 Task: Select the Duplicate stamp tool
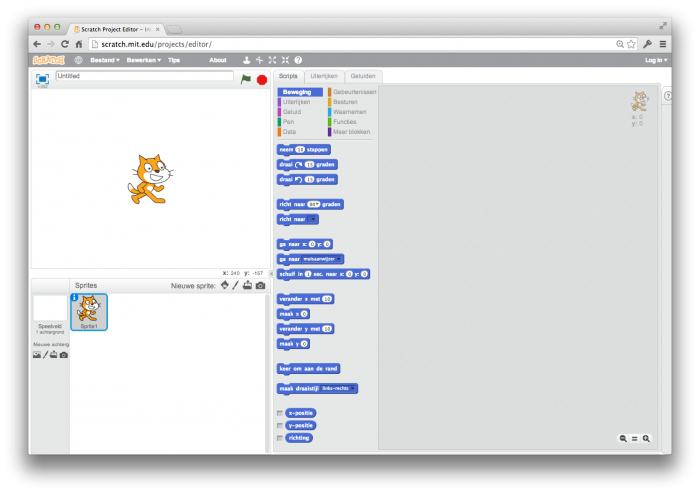point(246,60)
